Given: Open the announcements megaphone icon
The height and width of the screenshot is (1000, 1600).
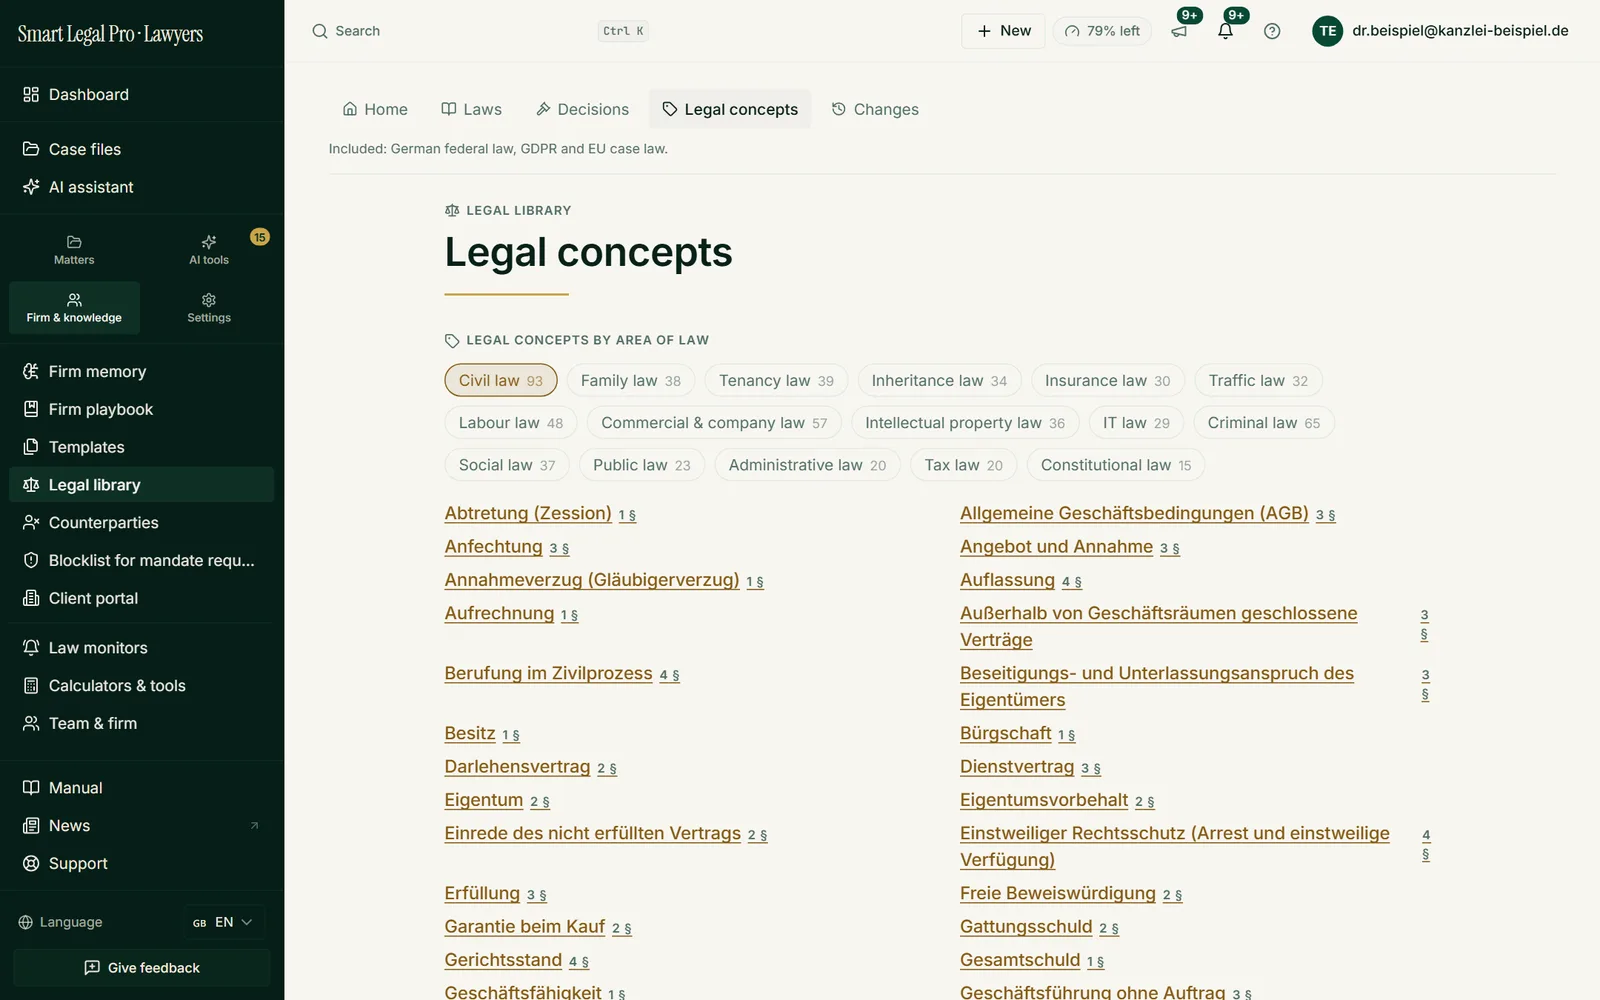Looking at the screenshot, I should (1180, 31).
